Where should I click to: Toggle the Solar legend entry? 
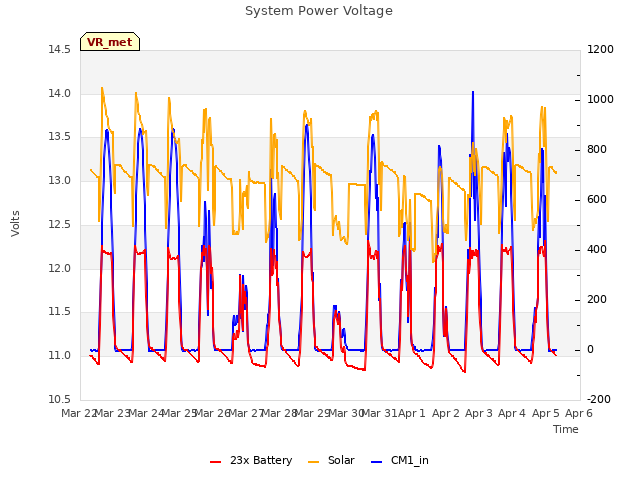click(331, 460)
